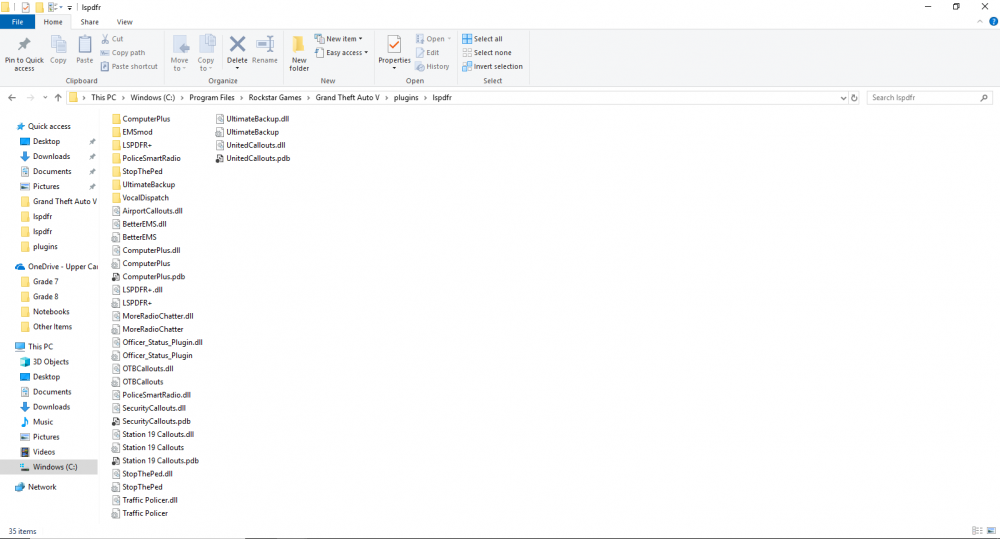The height and width of the screenshot is (539, 1000).
Task: Select Videos under This PC
Action: click(x=44, y=452)
